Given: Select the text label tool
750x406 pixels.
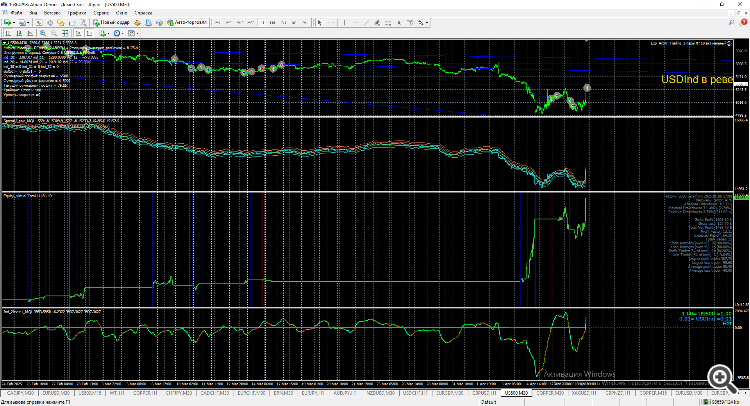Looking at the screenshot, I should tap(410, 22).
